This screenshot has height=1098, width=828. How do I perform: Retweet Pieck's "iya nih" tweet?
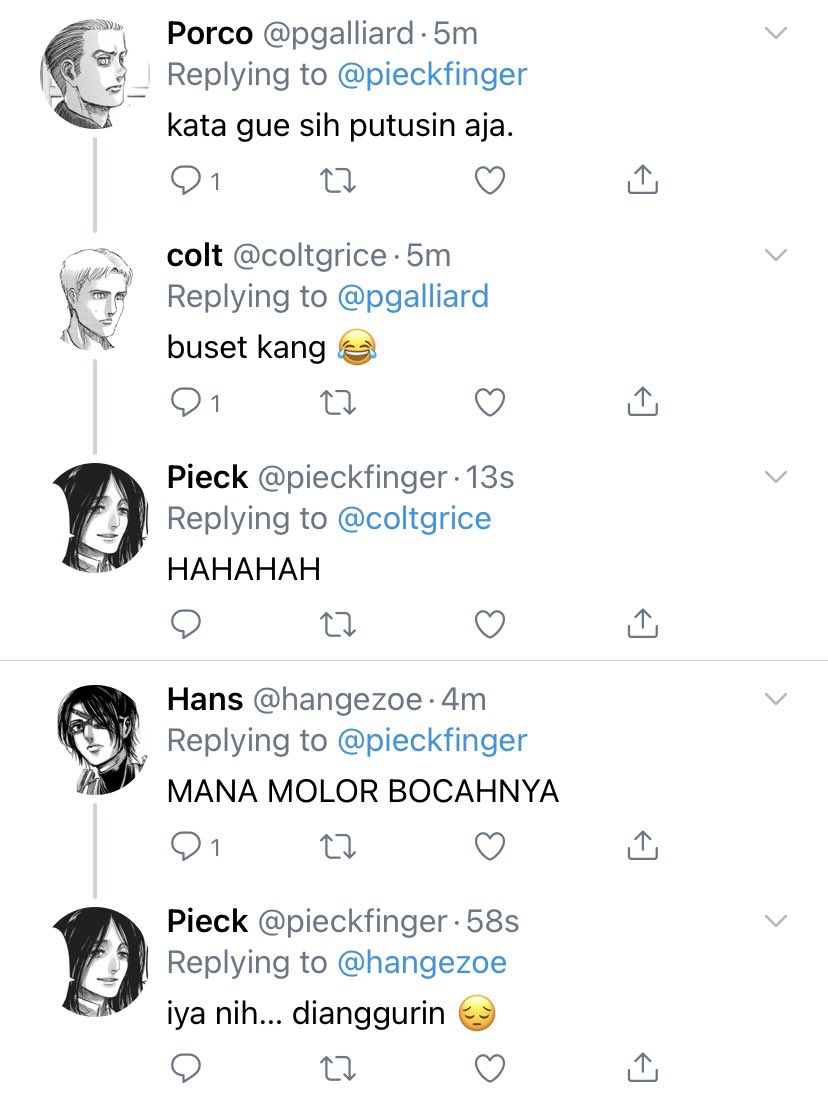[338, 1068]
